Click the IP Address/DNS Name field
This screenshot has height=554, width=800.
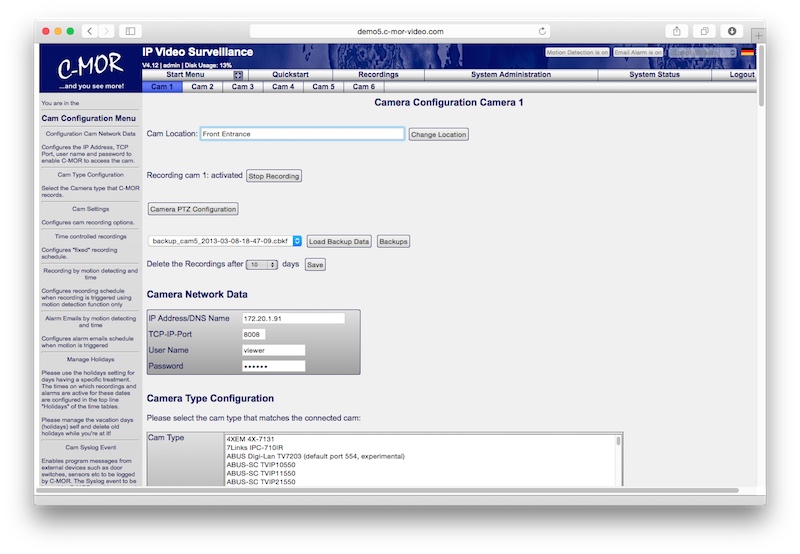click(293, 318)
